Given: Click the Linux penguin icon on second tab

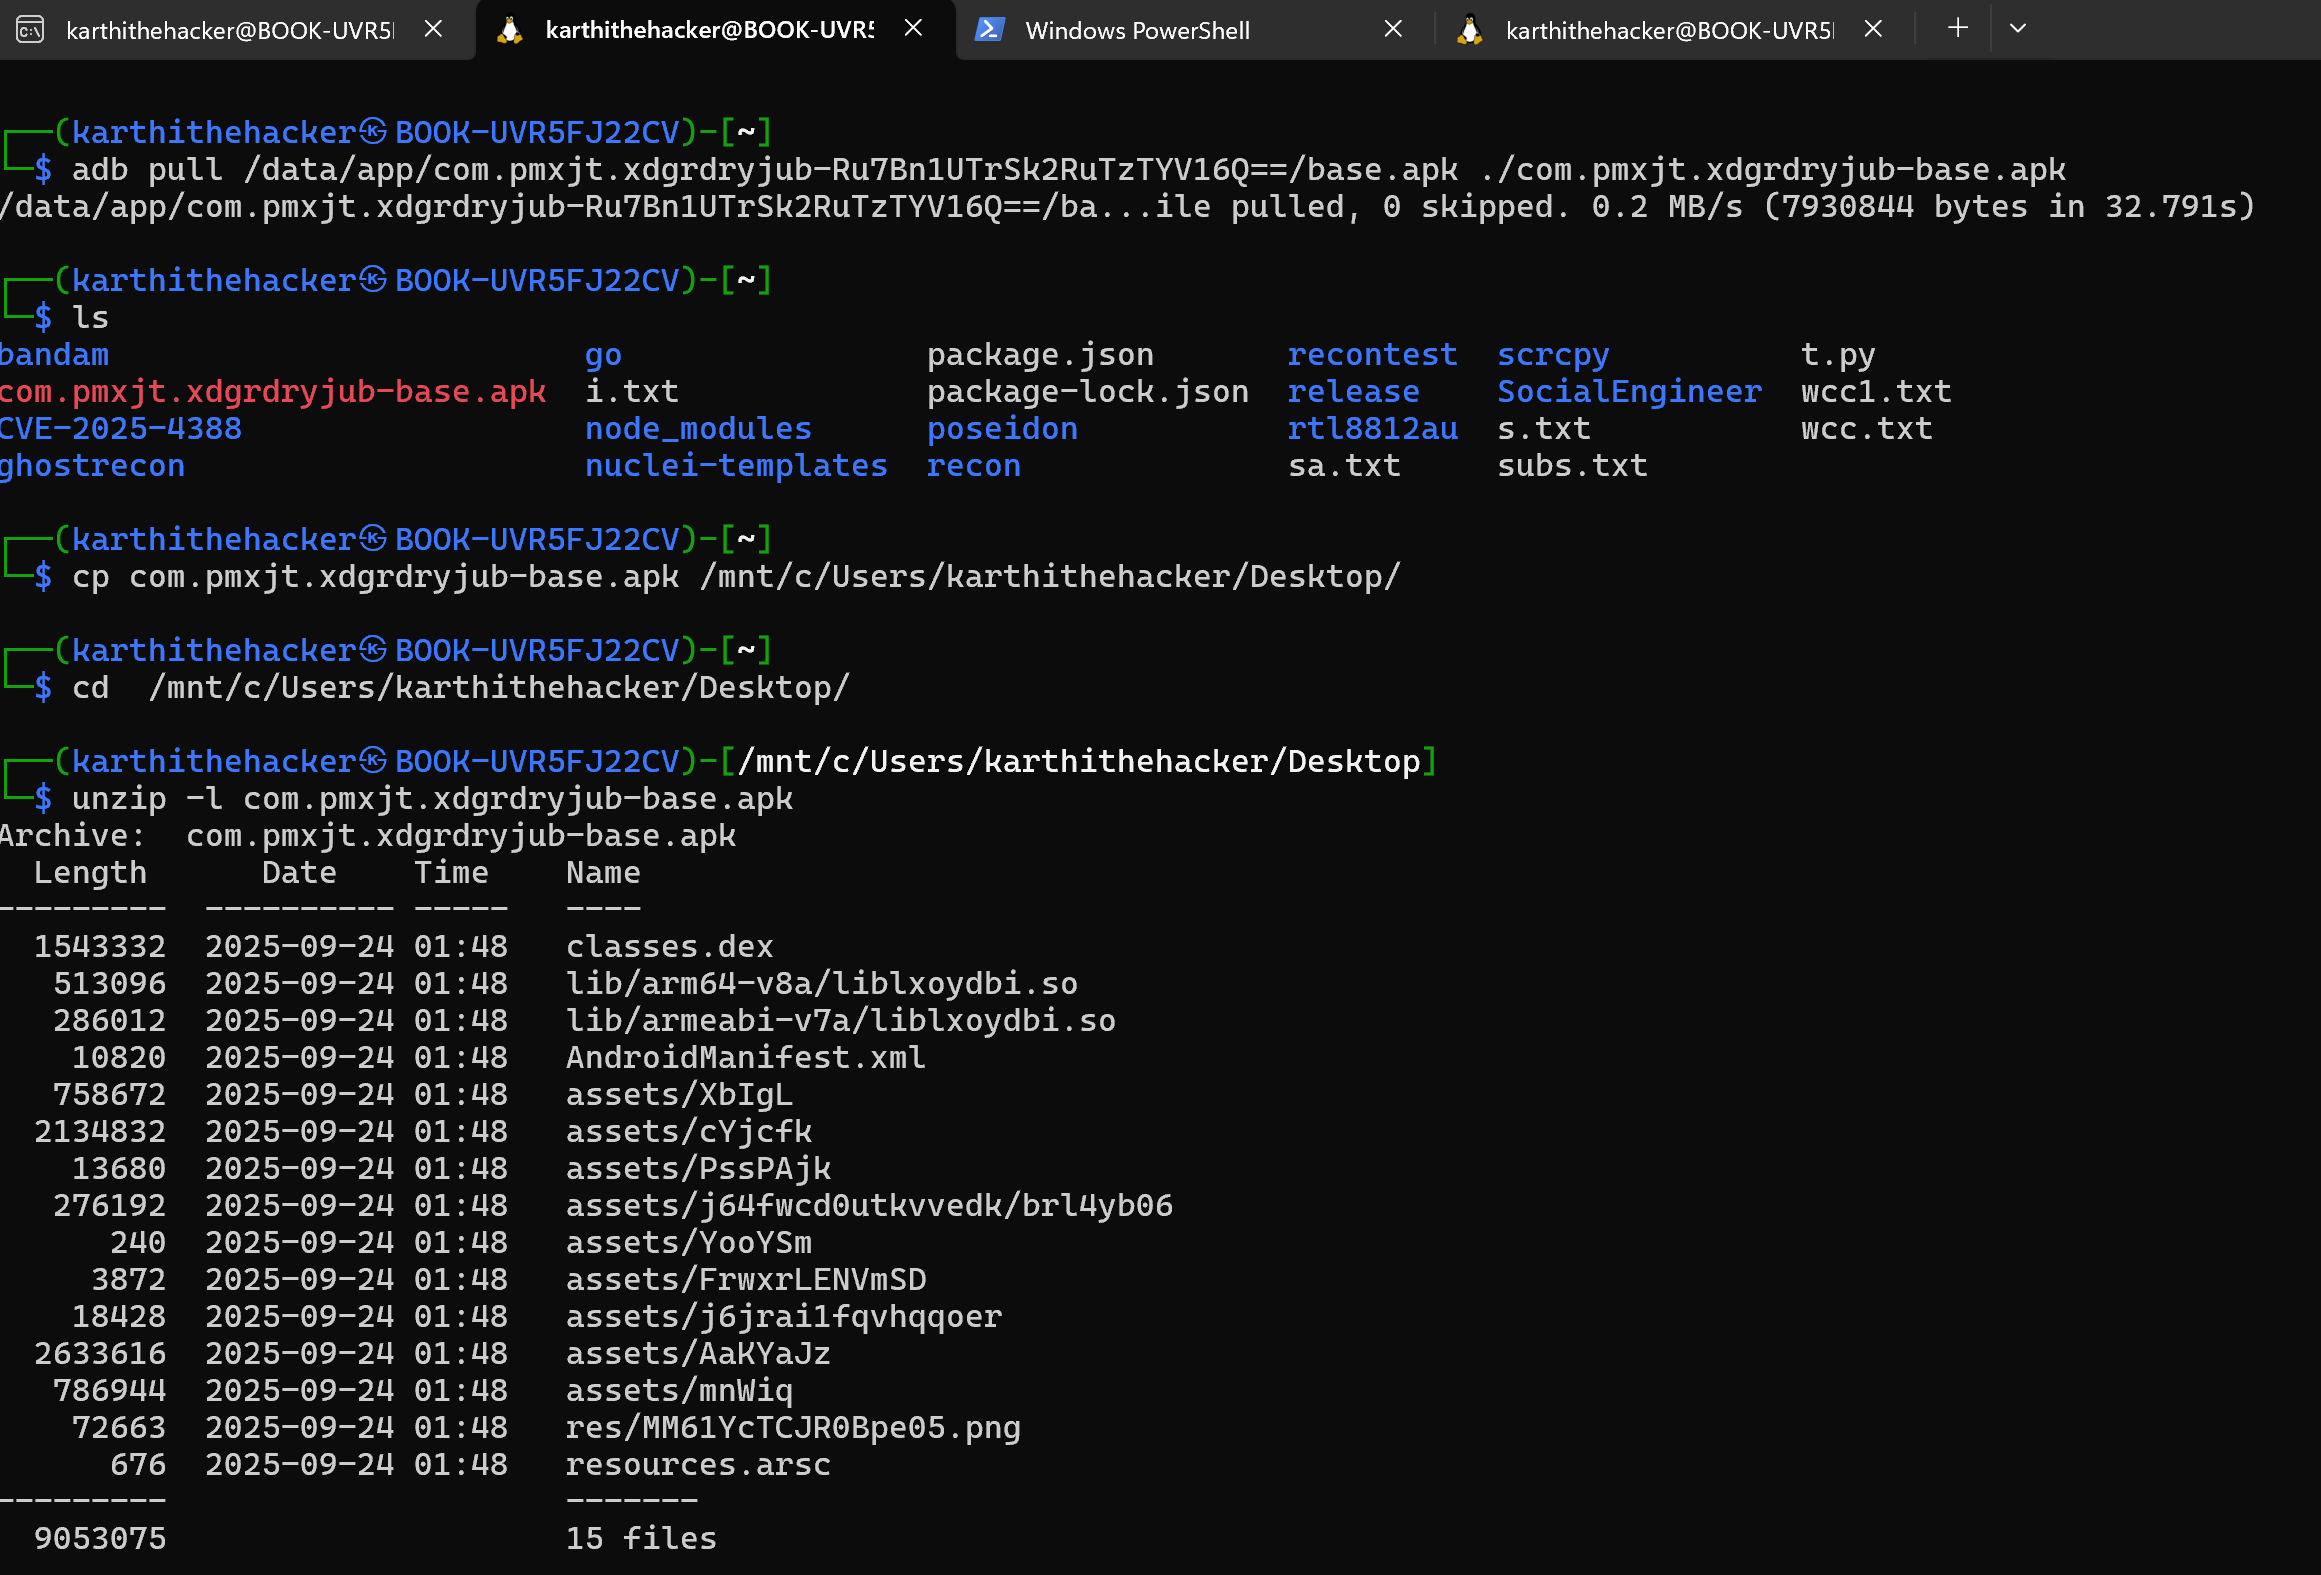Looking at the screenshot, I should coord(510,30).
